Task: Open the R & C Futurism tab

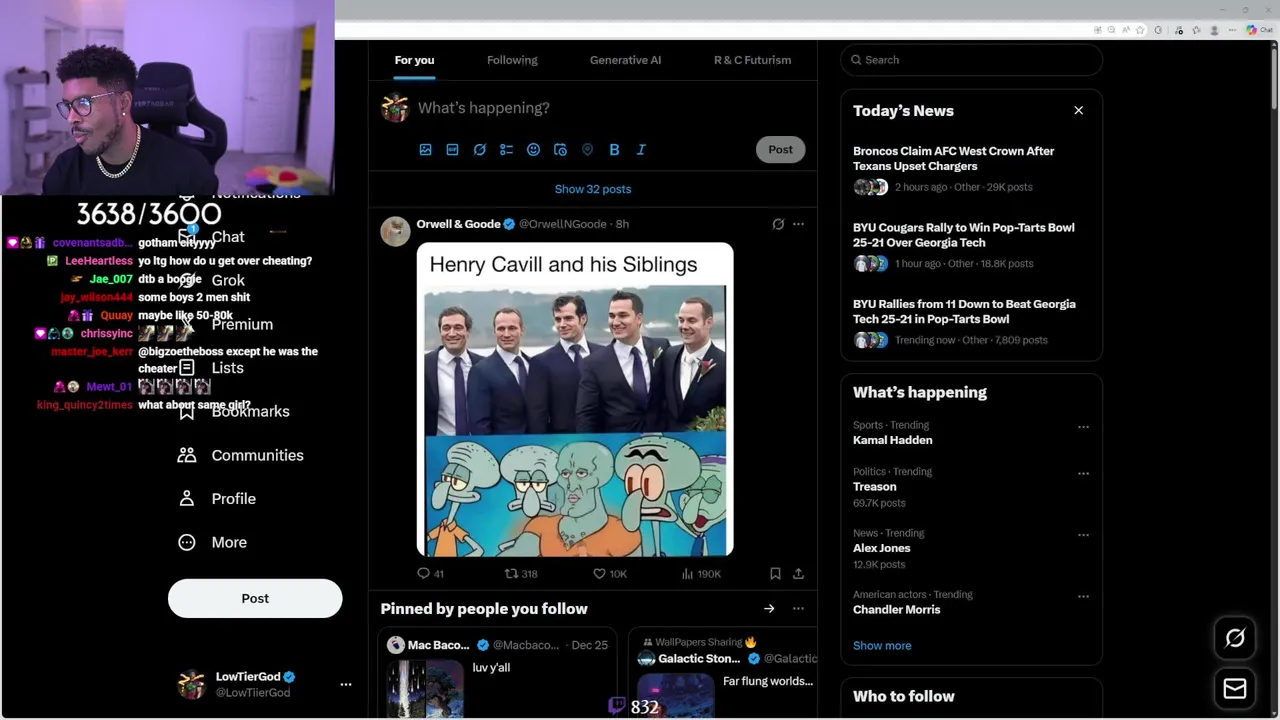Action: point(752,60)
